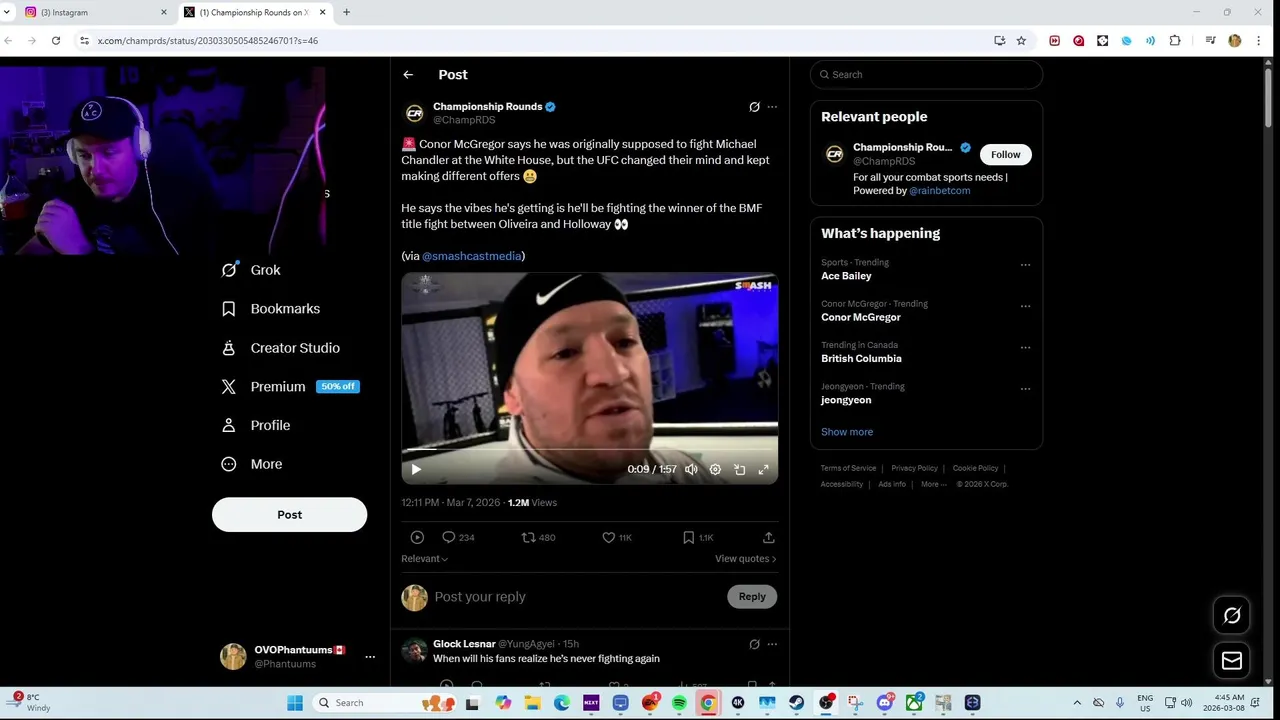Click the Grok icon on Glock Lesnar's reply
1280x720 pixels.
point(754,644)
